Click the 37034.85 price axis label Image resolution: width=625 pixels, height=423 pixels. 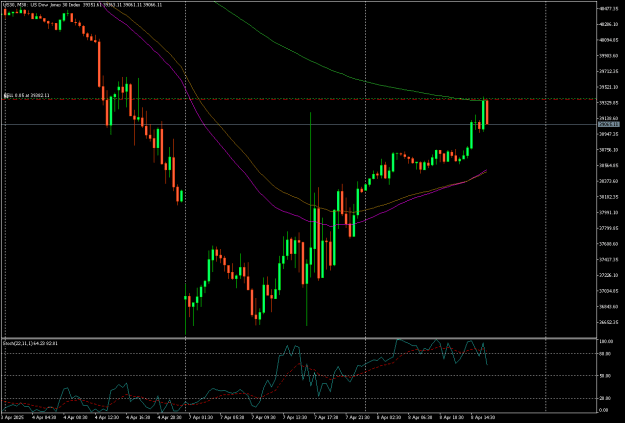[609, 291]
